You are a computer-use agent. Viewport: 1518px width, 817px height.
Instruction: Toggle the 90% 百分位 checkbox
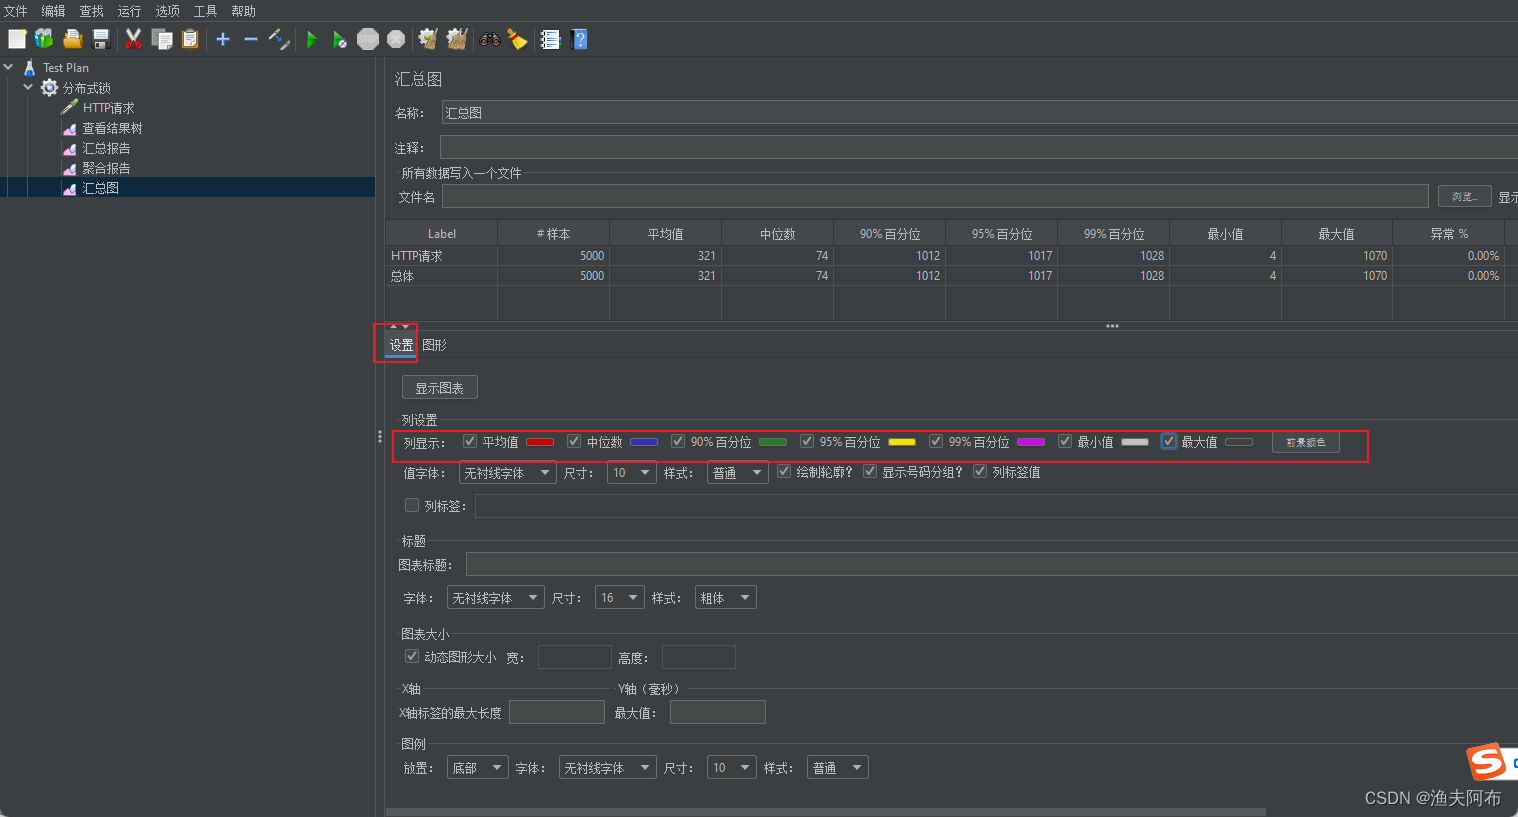pos(678,441)
